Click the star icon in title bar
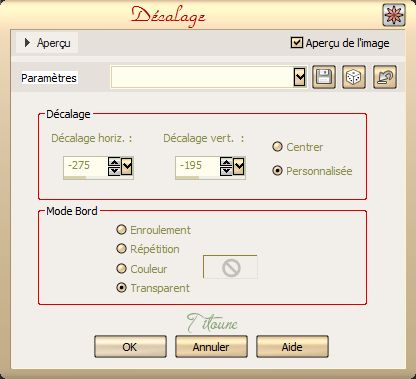The width and height of the screenshot is (416, 379). click(394, 15)
